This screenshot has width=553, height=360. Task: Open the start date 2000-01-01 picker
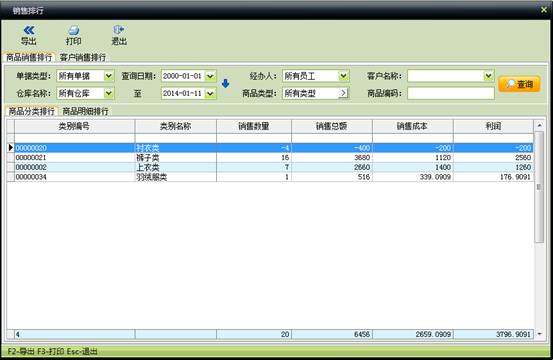tap(210, 76)
